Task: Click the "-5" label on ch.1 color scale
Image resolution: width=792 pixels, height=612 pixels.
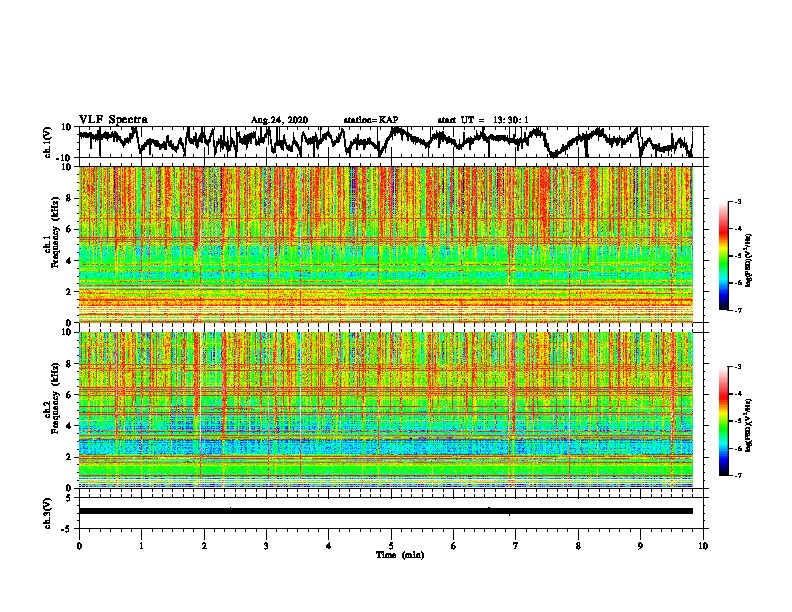Action: pyautogui.click(x=738, y=256)
